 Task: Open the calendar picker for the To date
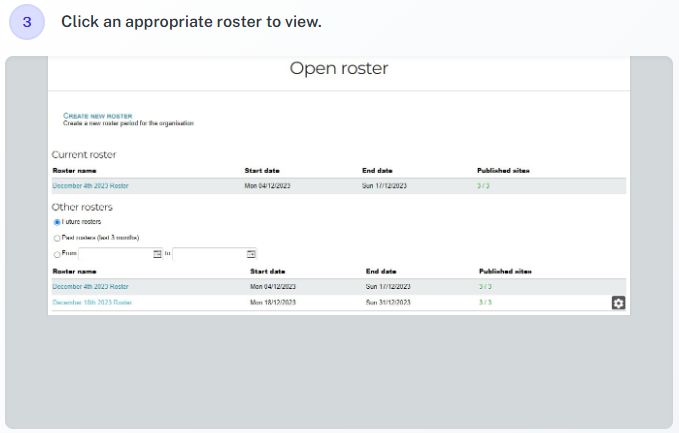point(251,254)
